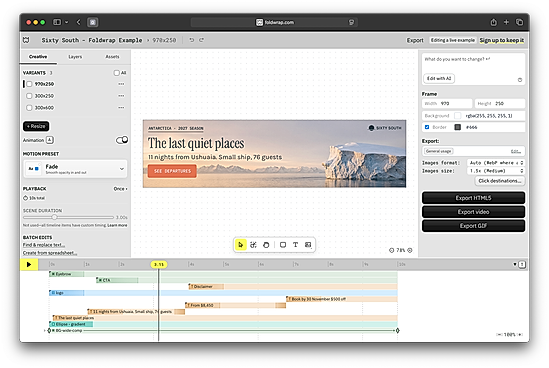Open options menu for 970x250 variant
The height and width of the screenshot is (368, 549).
(x=121, y=84)
